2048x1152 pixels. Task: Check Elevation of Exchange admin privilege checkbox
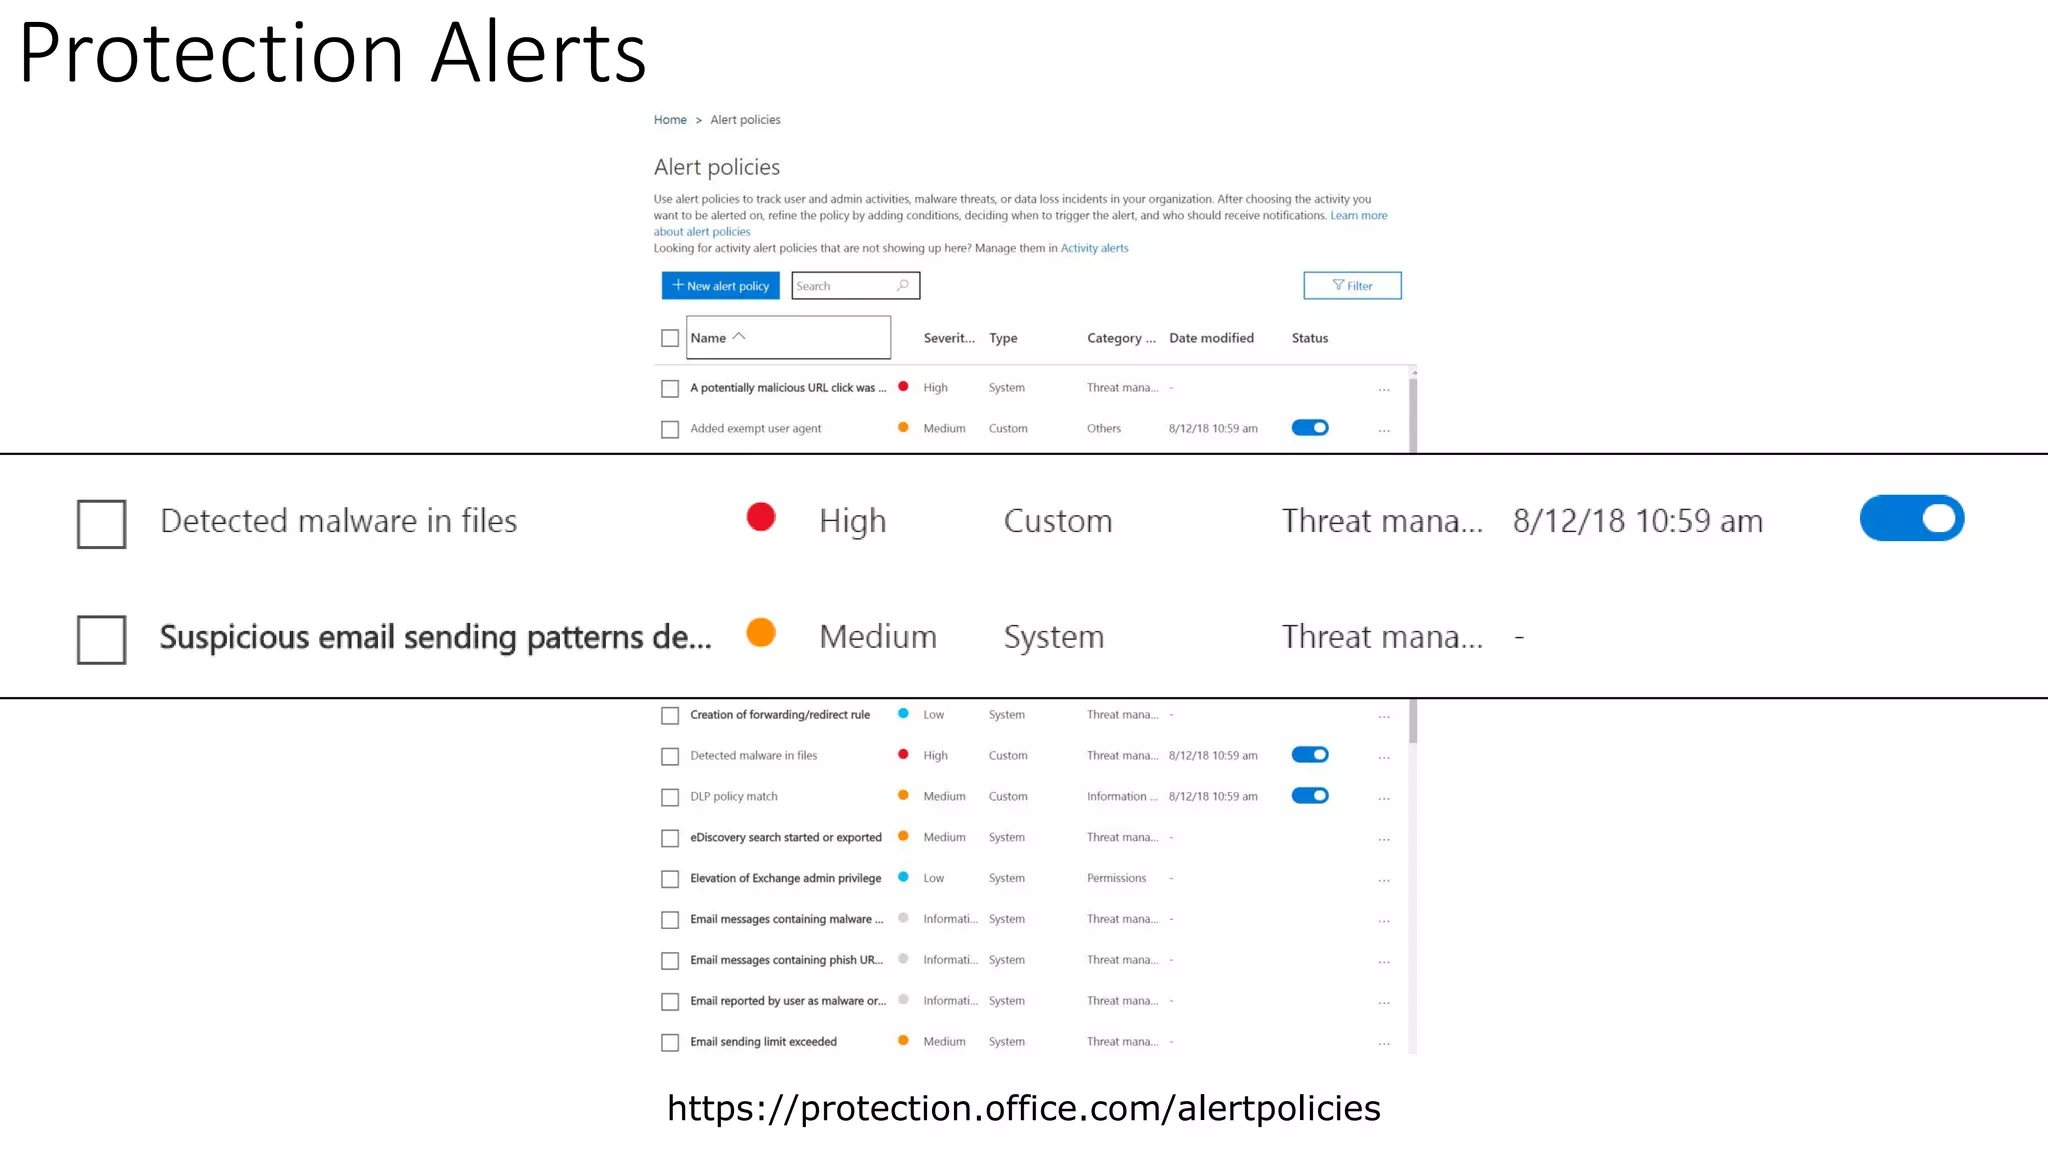670,880
